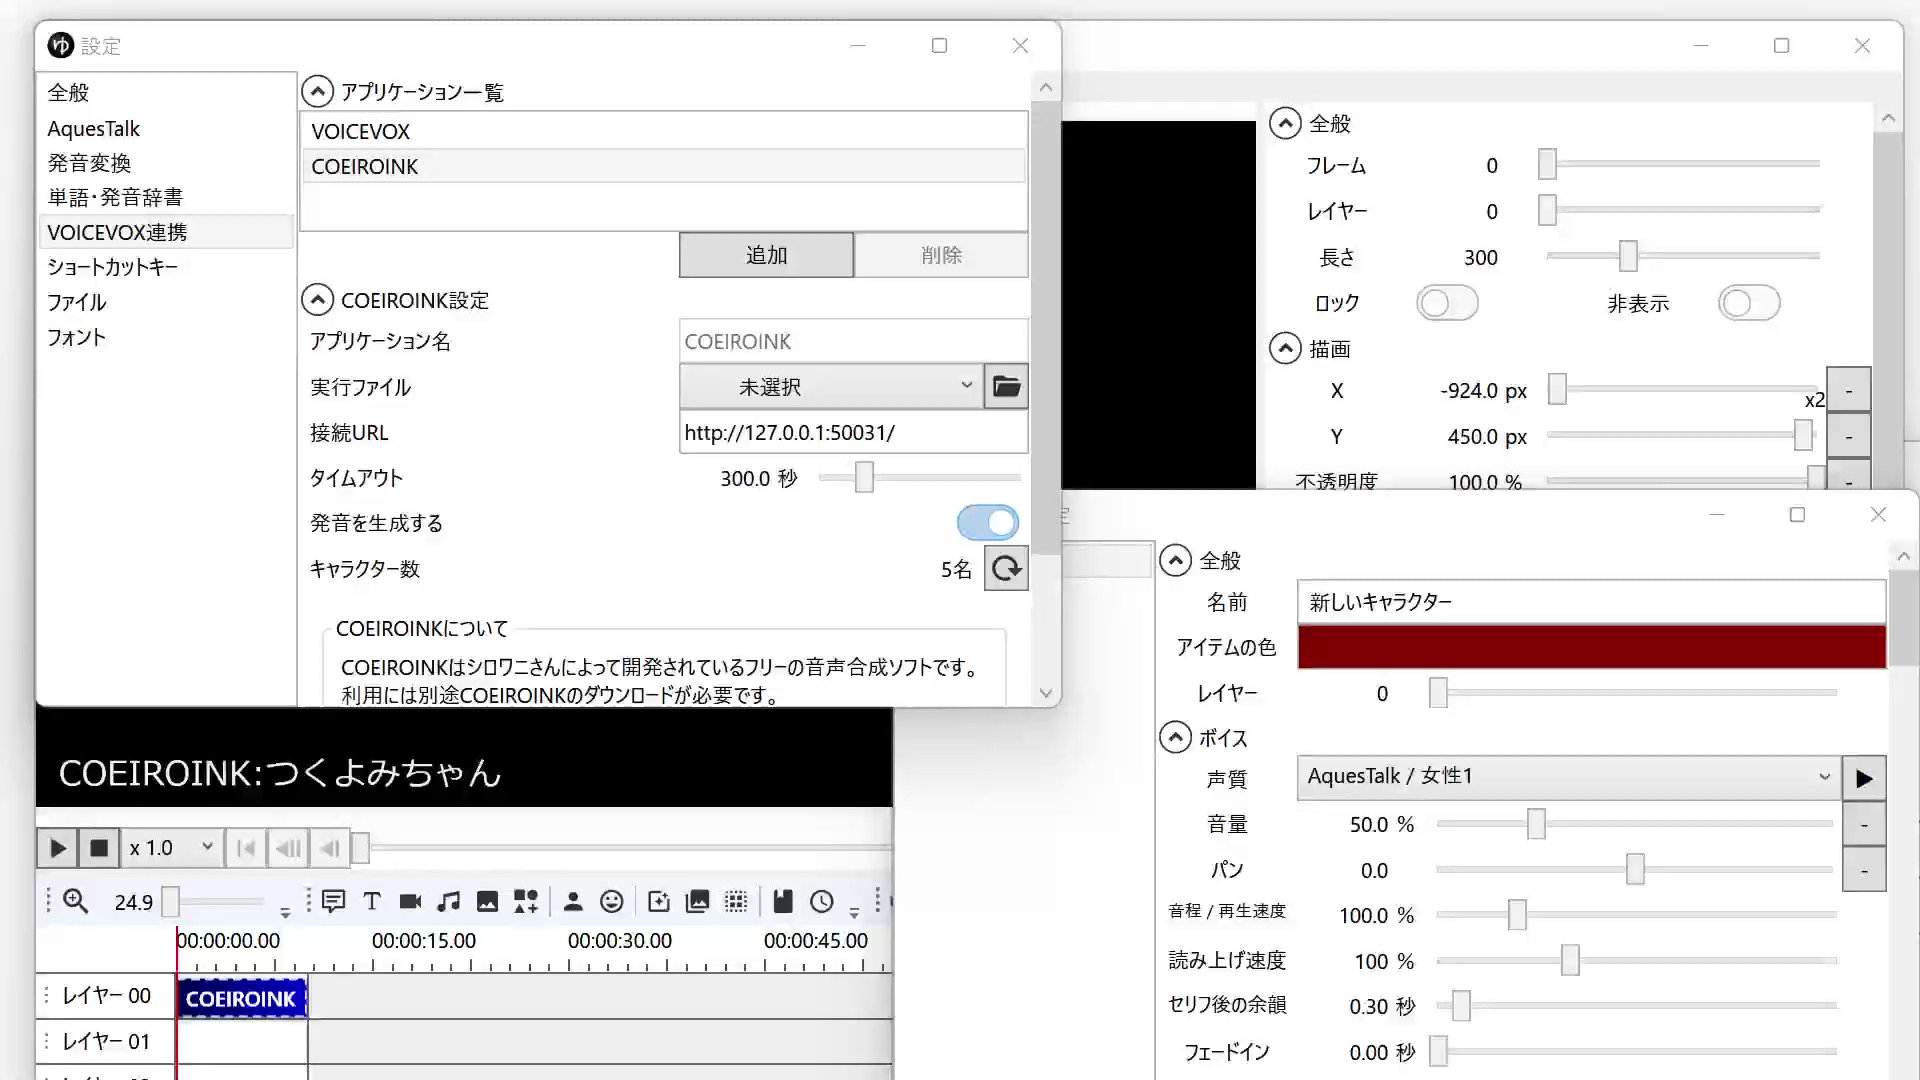Open the 実行ファイル 未選択 dropdown

click(830, 387)
